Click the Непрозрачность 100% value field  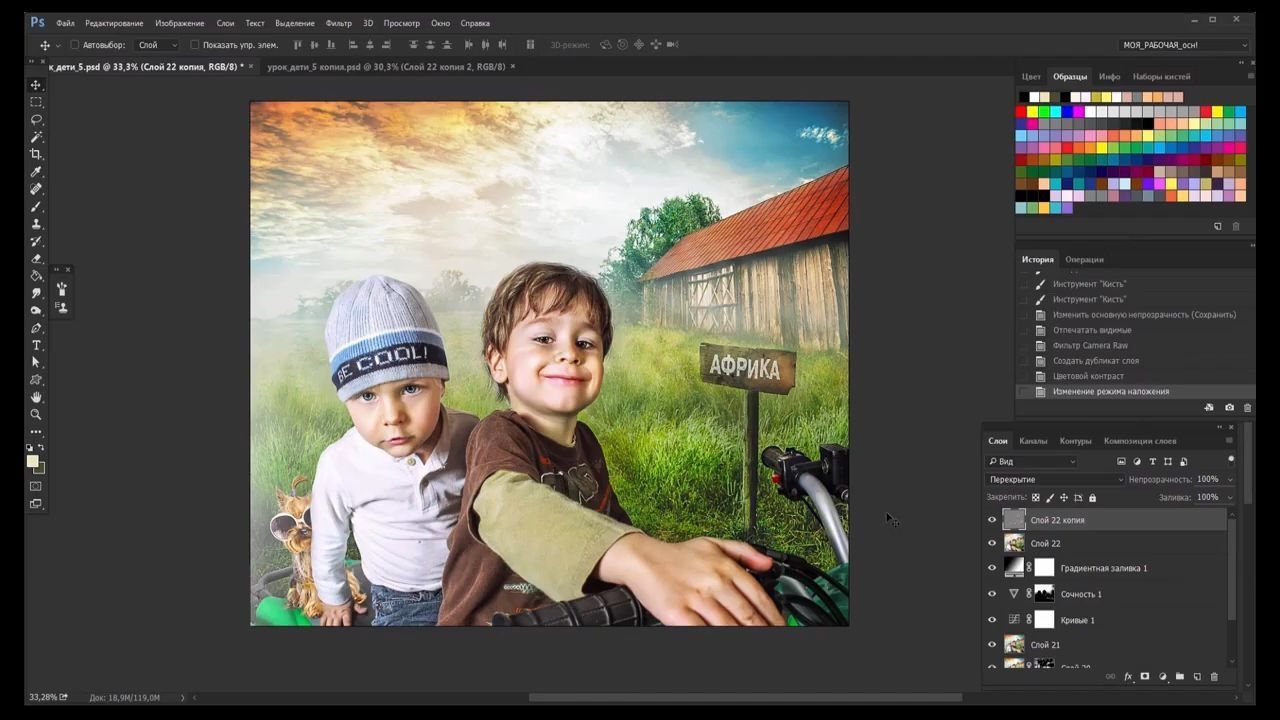pos(1208,480)
